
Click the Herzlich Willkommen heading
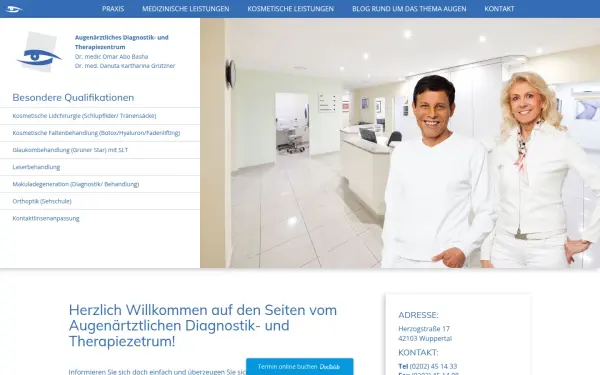point(203,325)
